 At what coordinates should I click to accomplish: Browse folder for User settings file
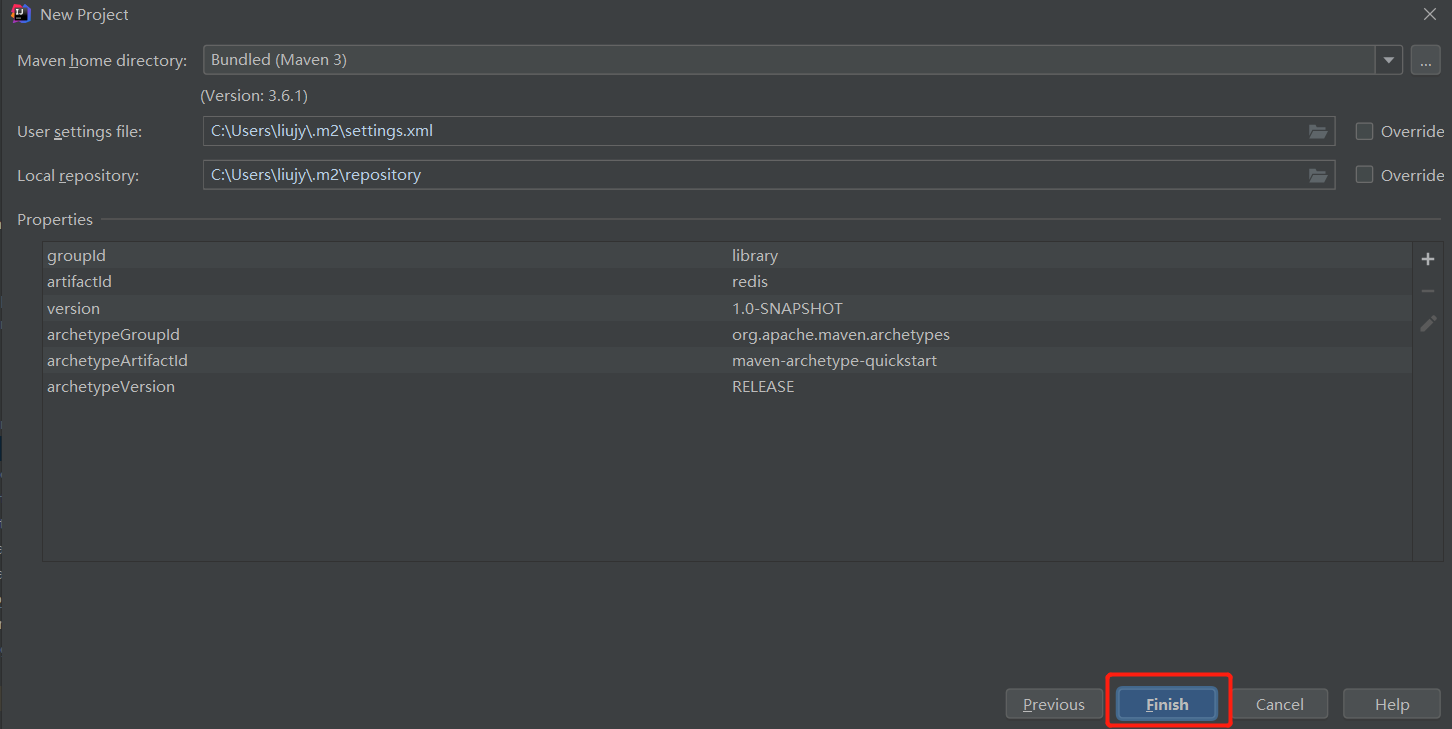(1318, 131)
